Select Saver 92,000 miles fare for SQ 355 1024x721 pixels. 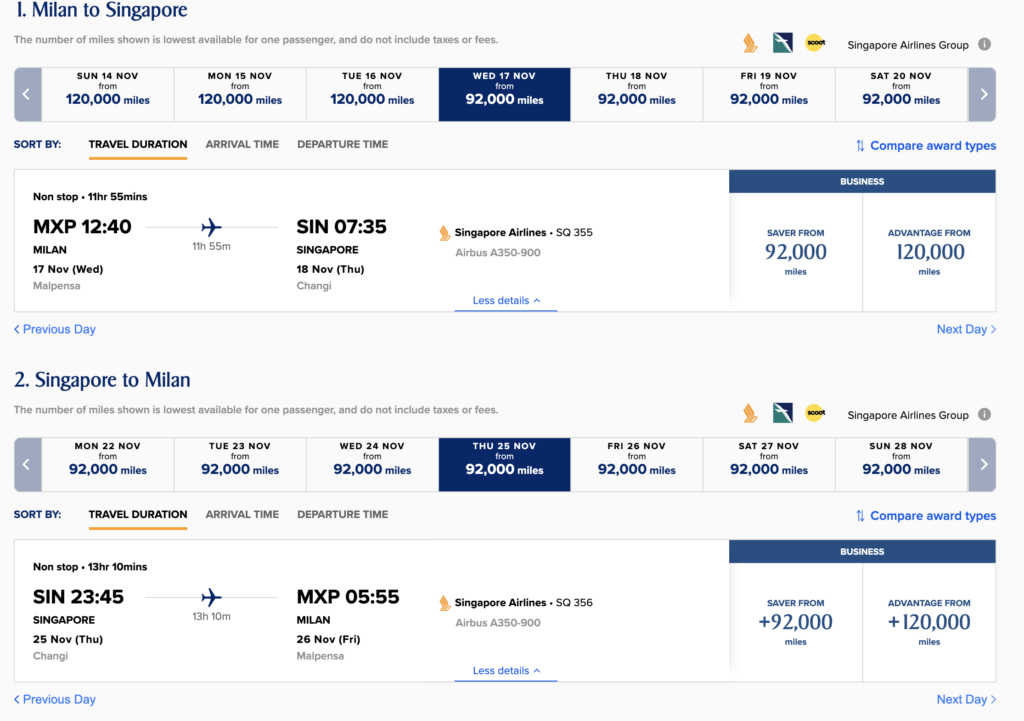point(796,251)
